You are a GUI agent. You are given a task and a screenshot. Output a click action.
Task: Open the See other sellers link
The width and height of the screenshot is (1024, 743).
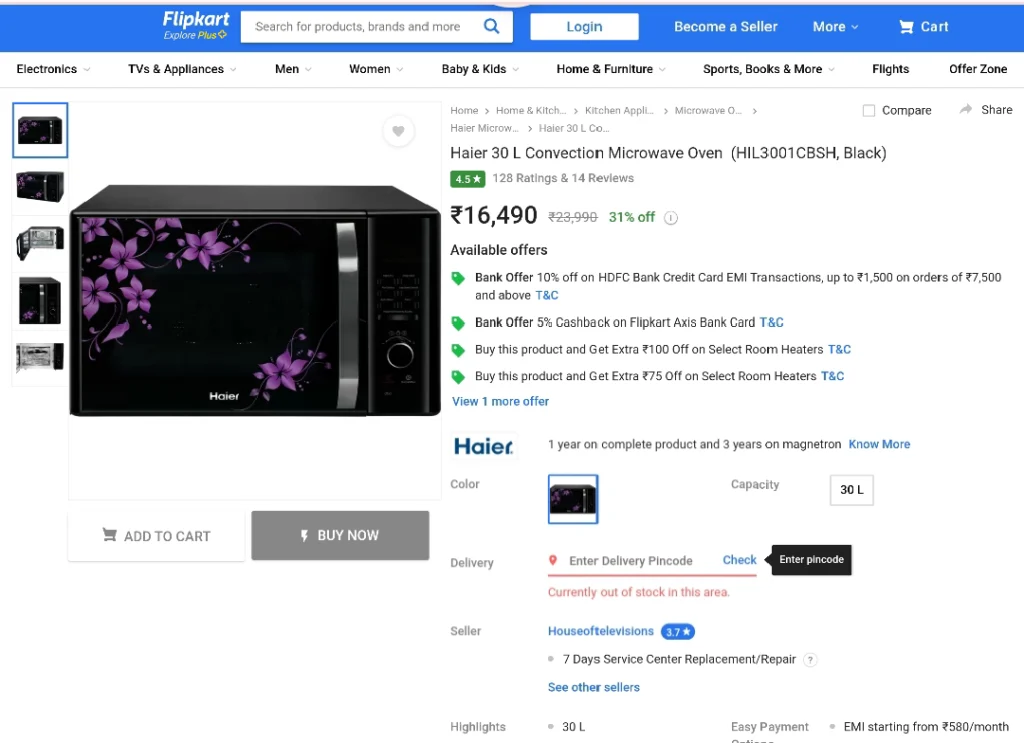(594, 688)
